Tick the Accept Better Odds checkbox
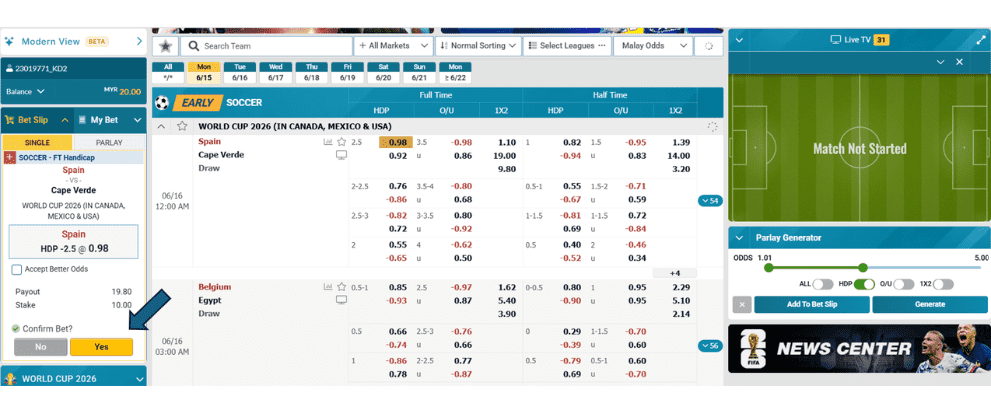The image size is (991, 413). (17, 269)
